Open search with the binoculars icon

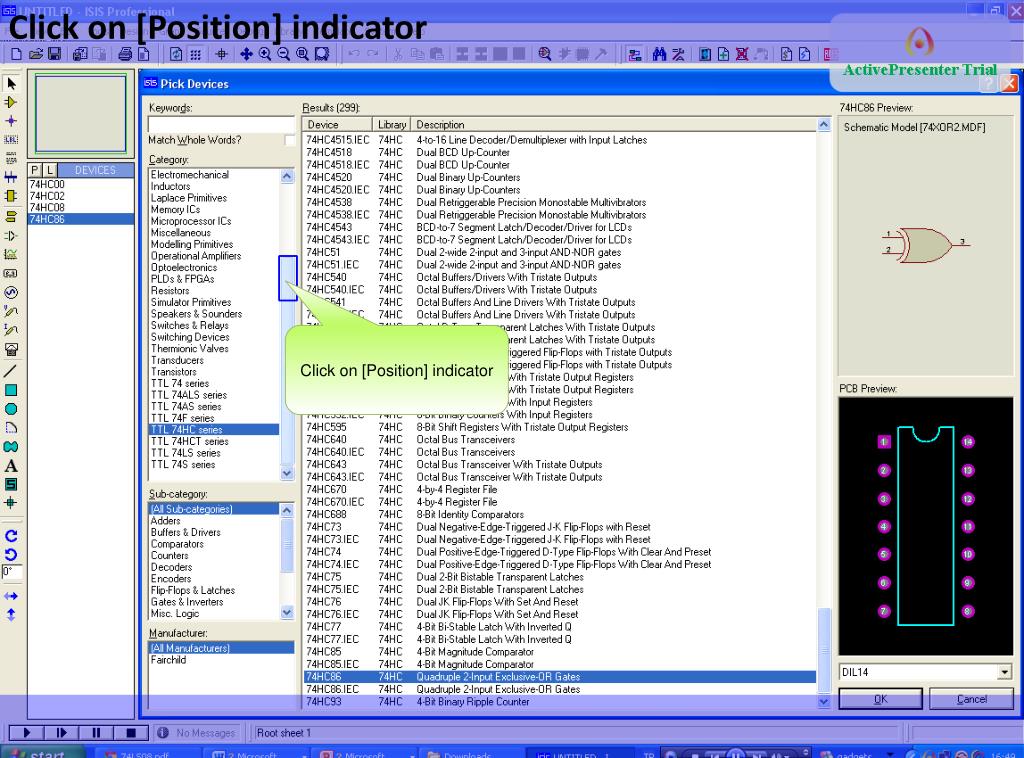pos(660,54)
